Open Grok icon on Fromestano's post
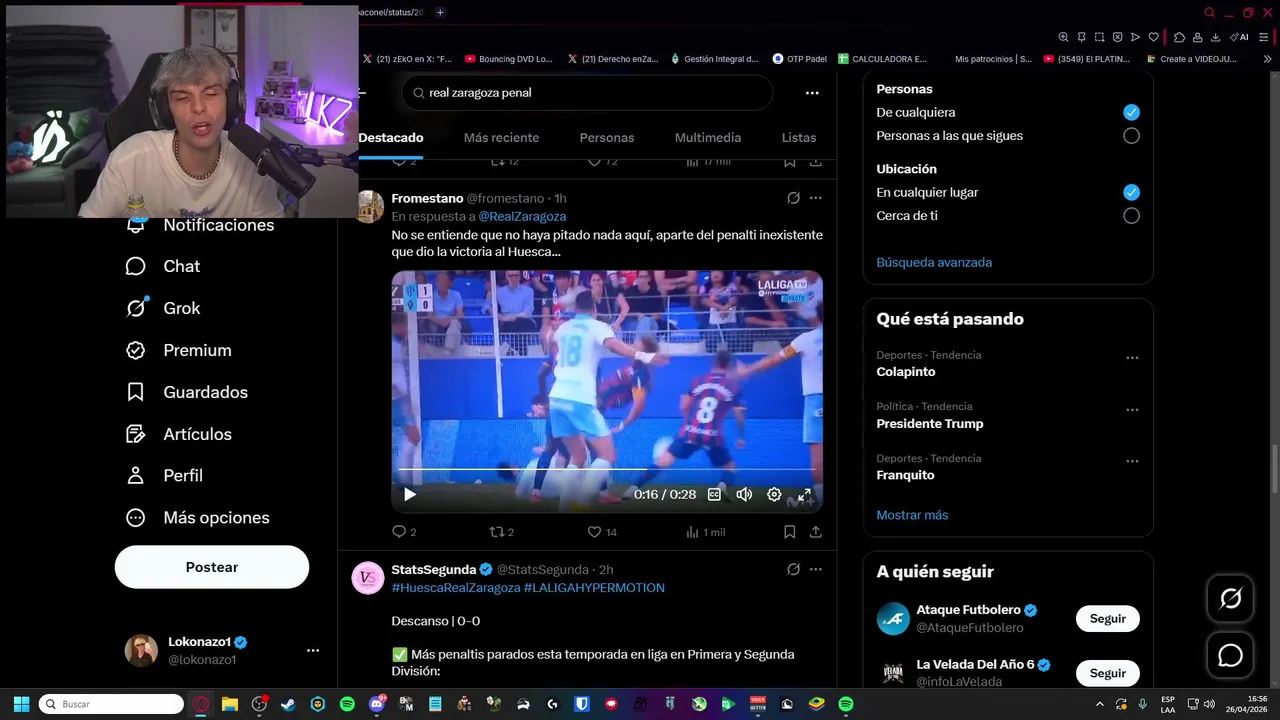The height and width of the screenshot is (720, 1280). (x=793, y=198)
